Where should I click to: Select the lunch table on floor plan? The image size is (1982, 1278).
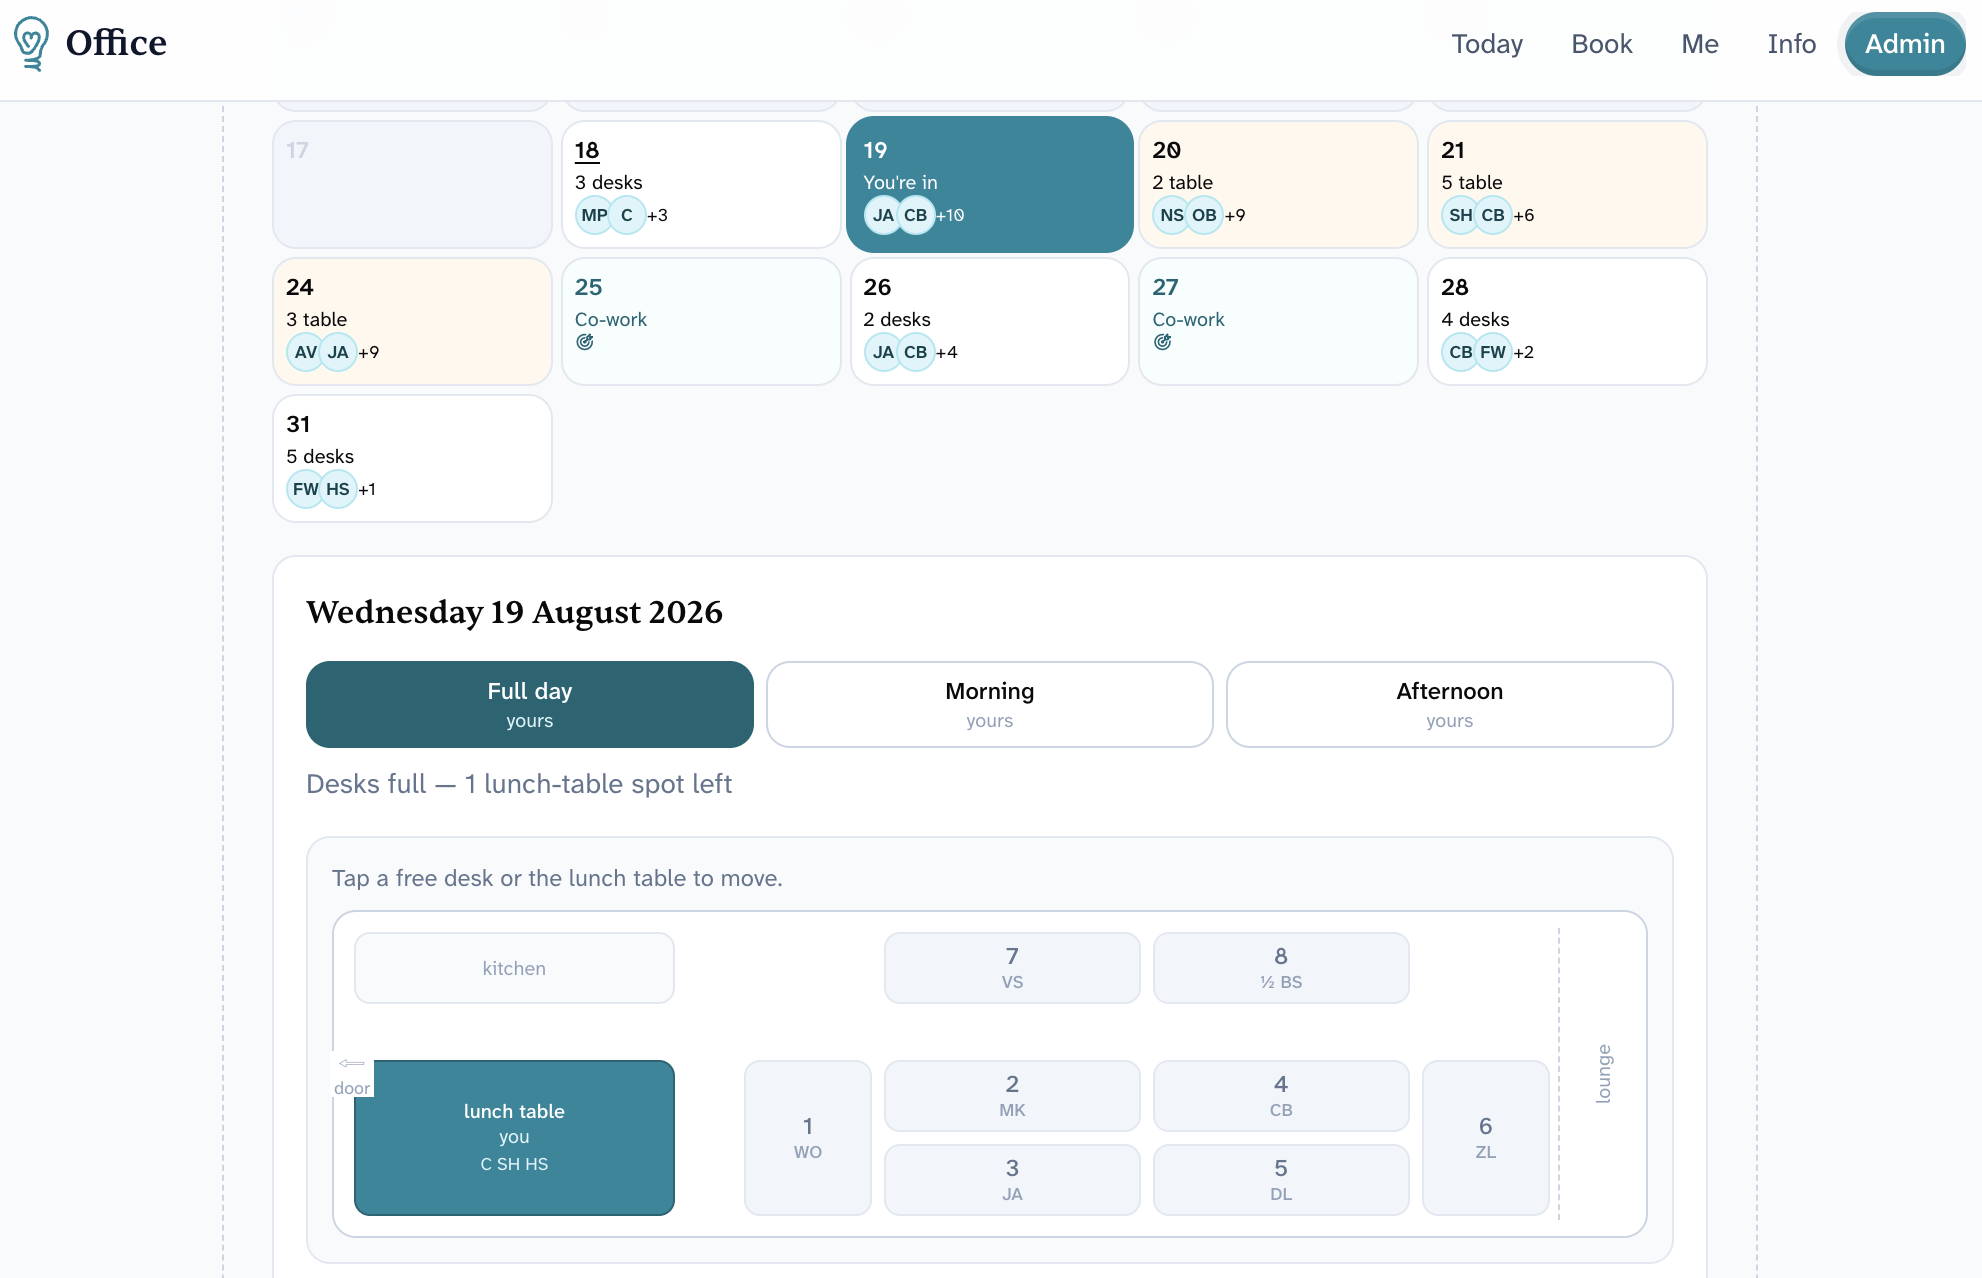[514, 1138]
